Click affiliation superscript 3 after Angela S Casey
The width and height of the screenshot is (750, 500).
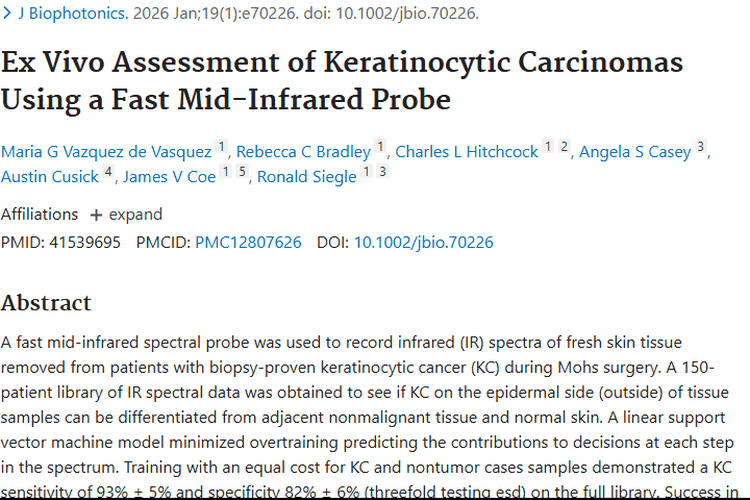tap(701, 148)
